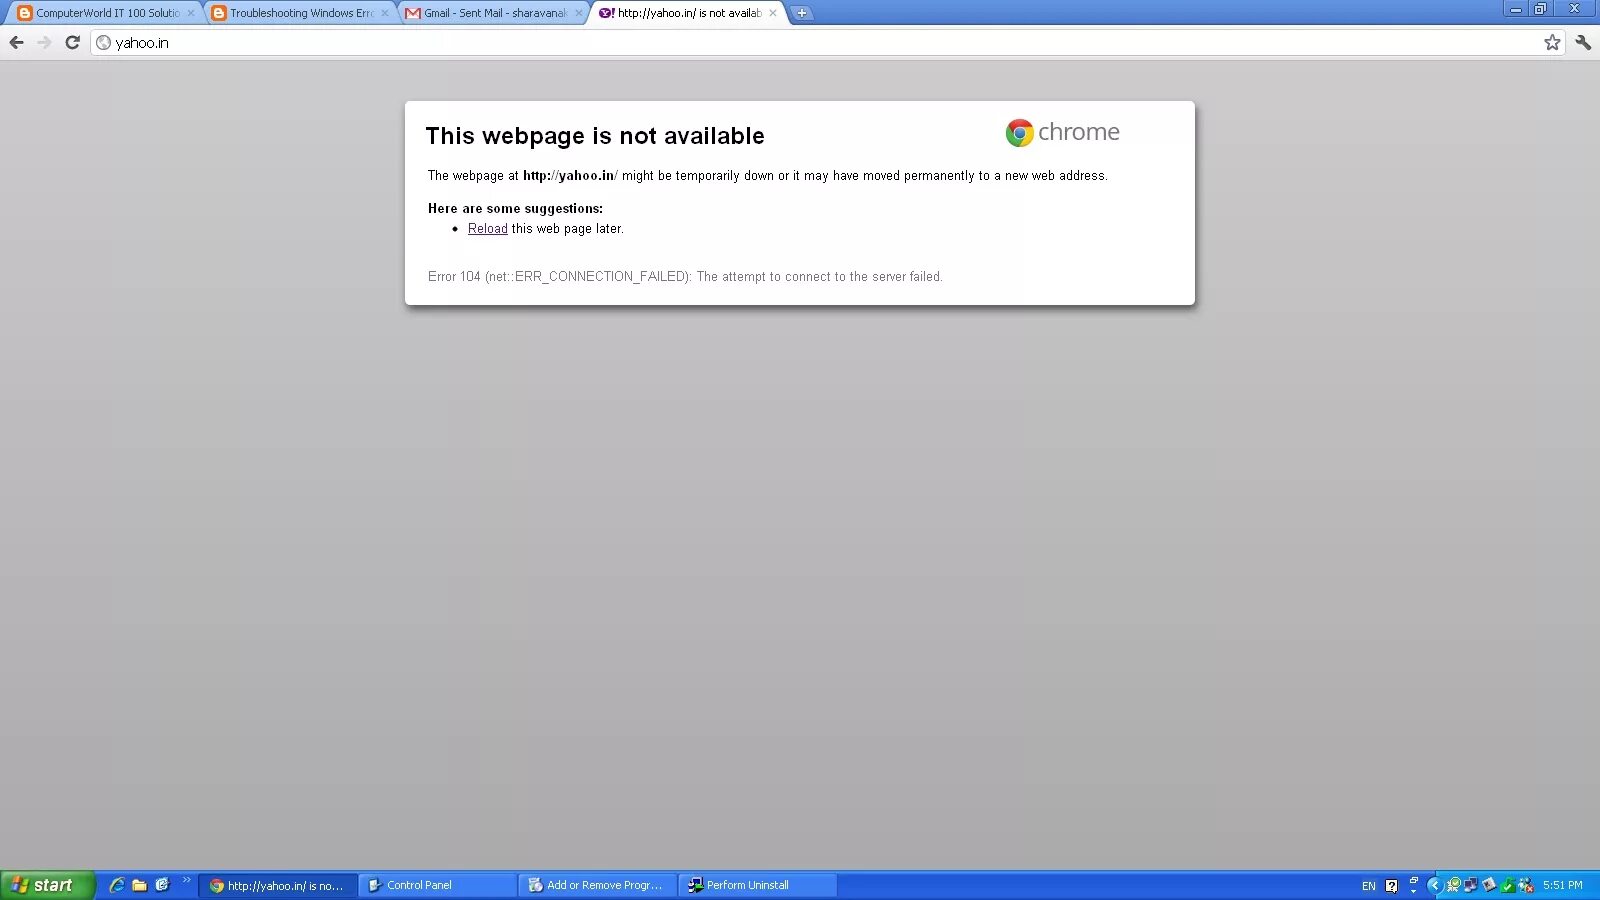Close the Chrome browser window

pos(1575,9)
